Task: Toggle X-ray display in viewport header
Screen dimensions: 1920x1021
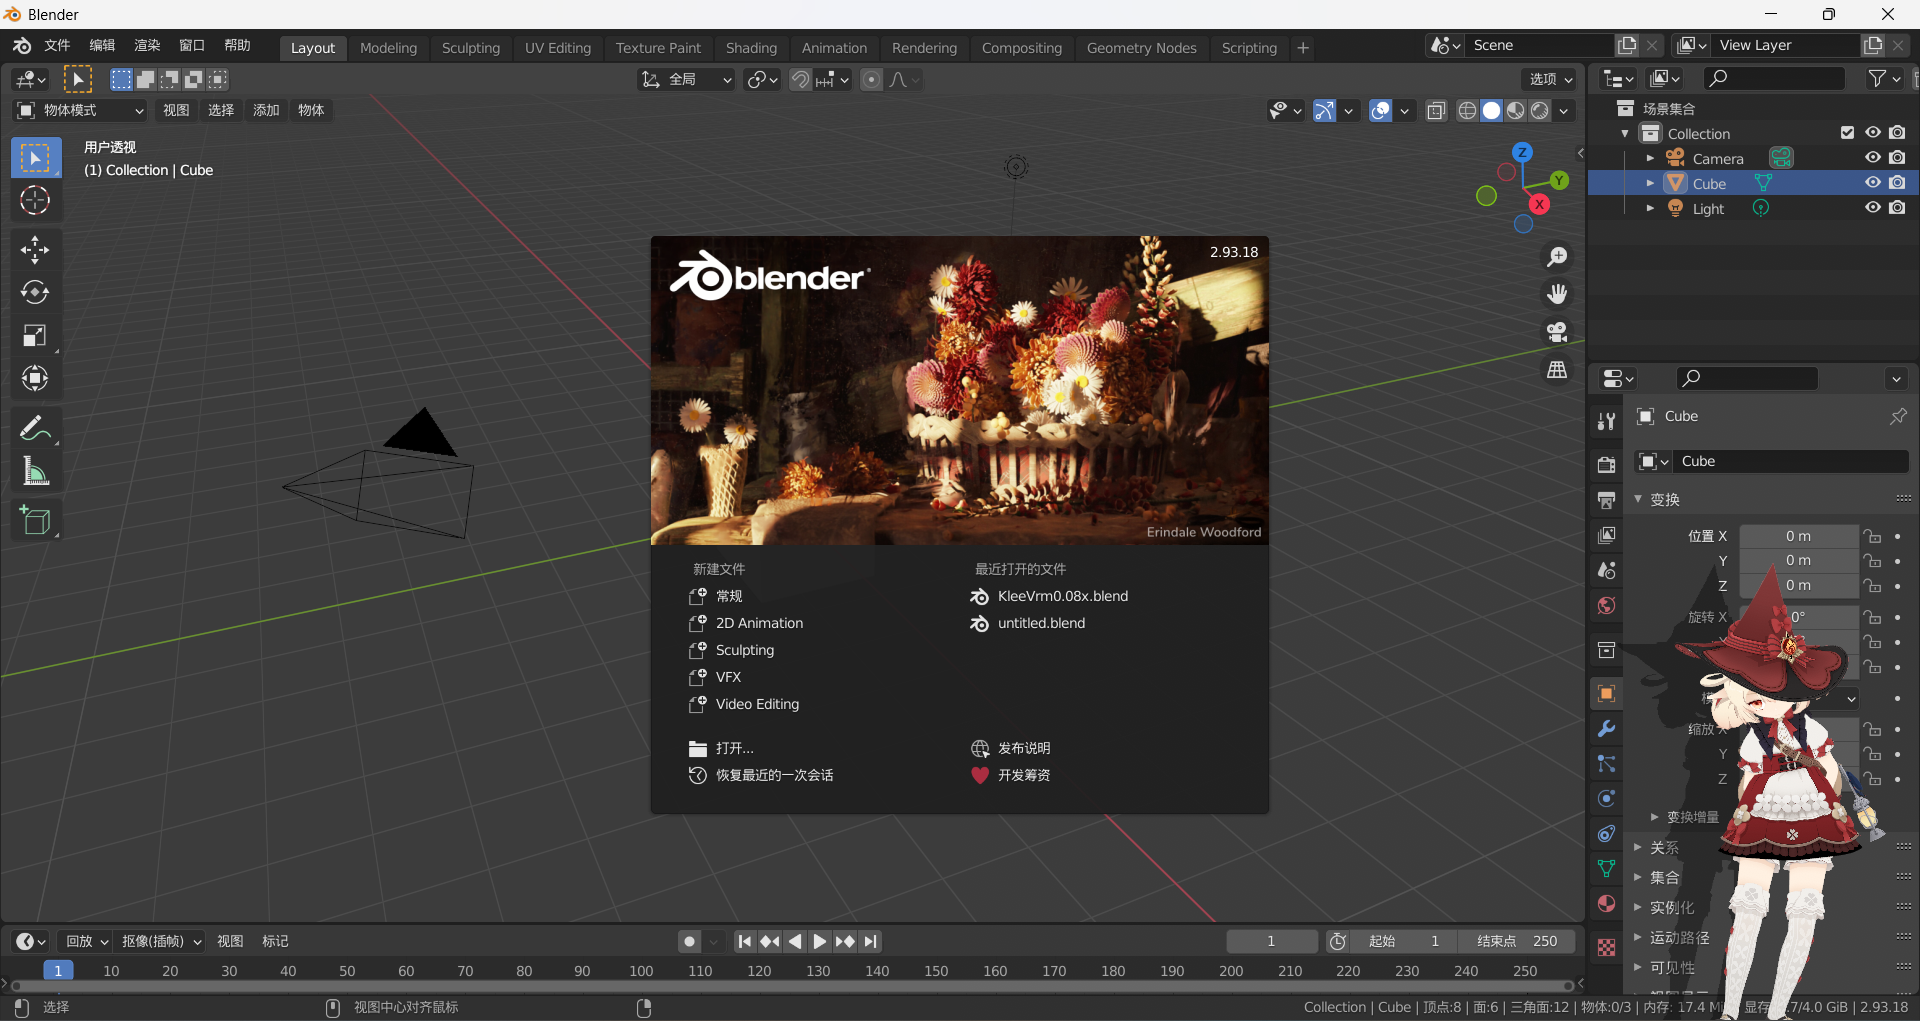Action: [1436, 111]
